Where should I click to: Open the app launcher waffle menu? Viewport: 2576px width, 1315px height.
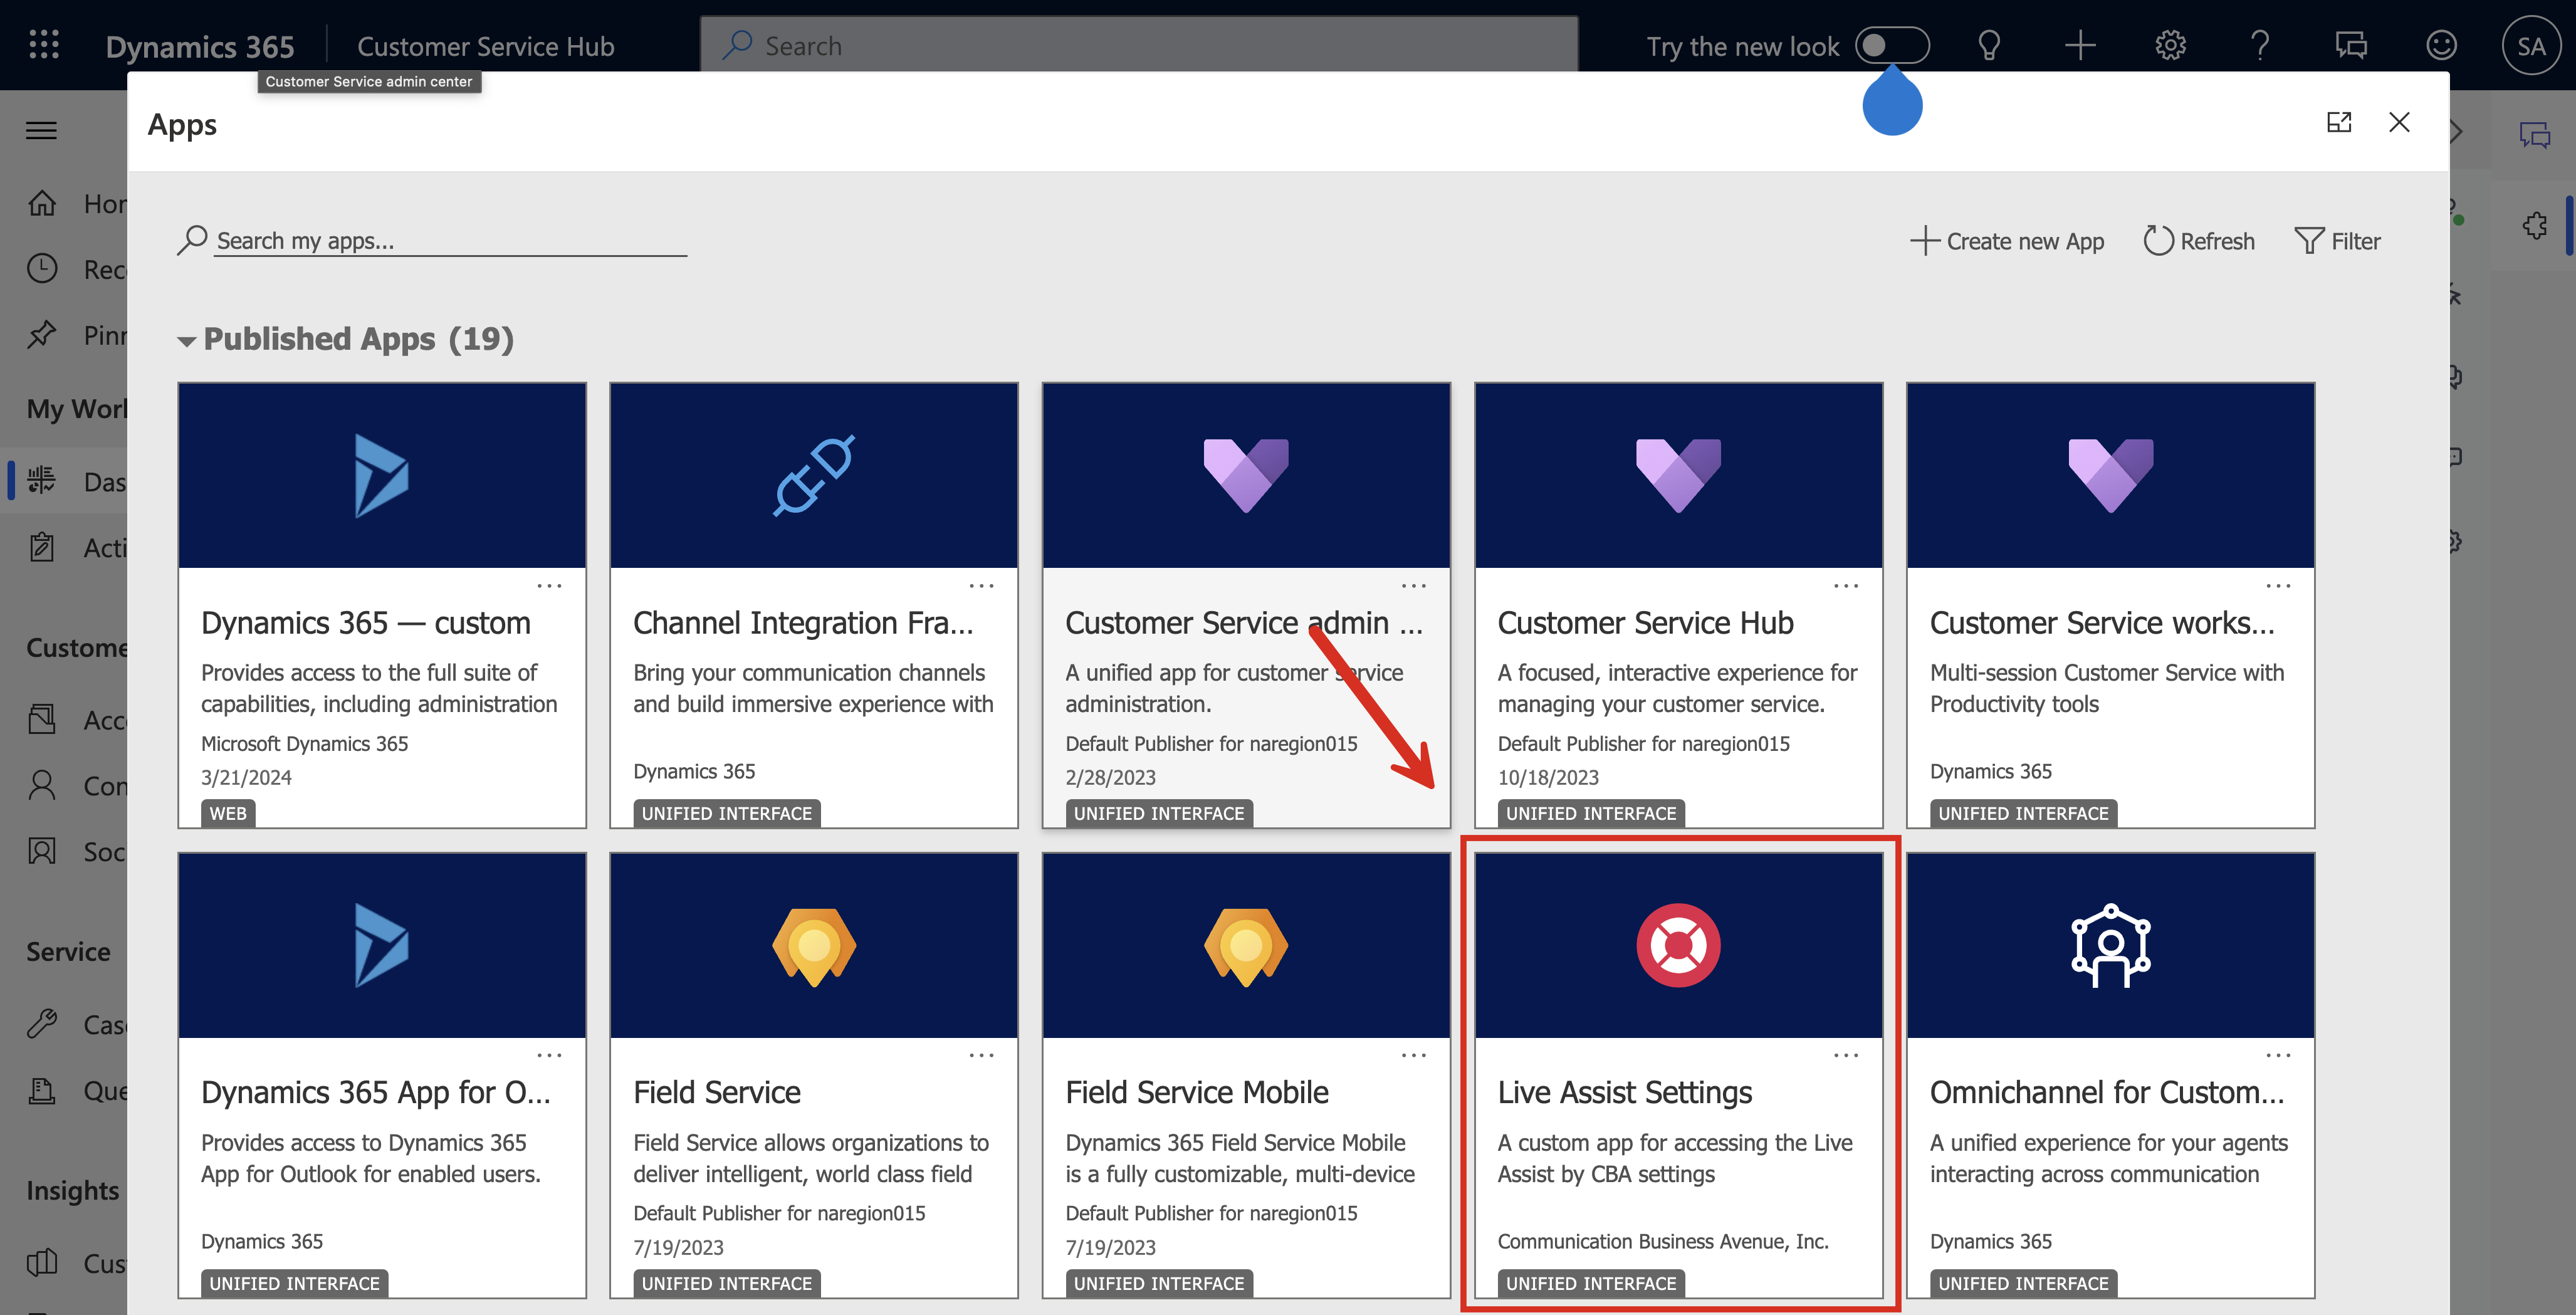click(x=44, y=45)
